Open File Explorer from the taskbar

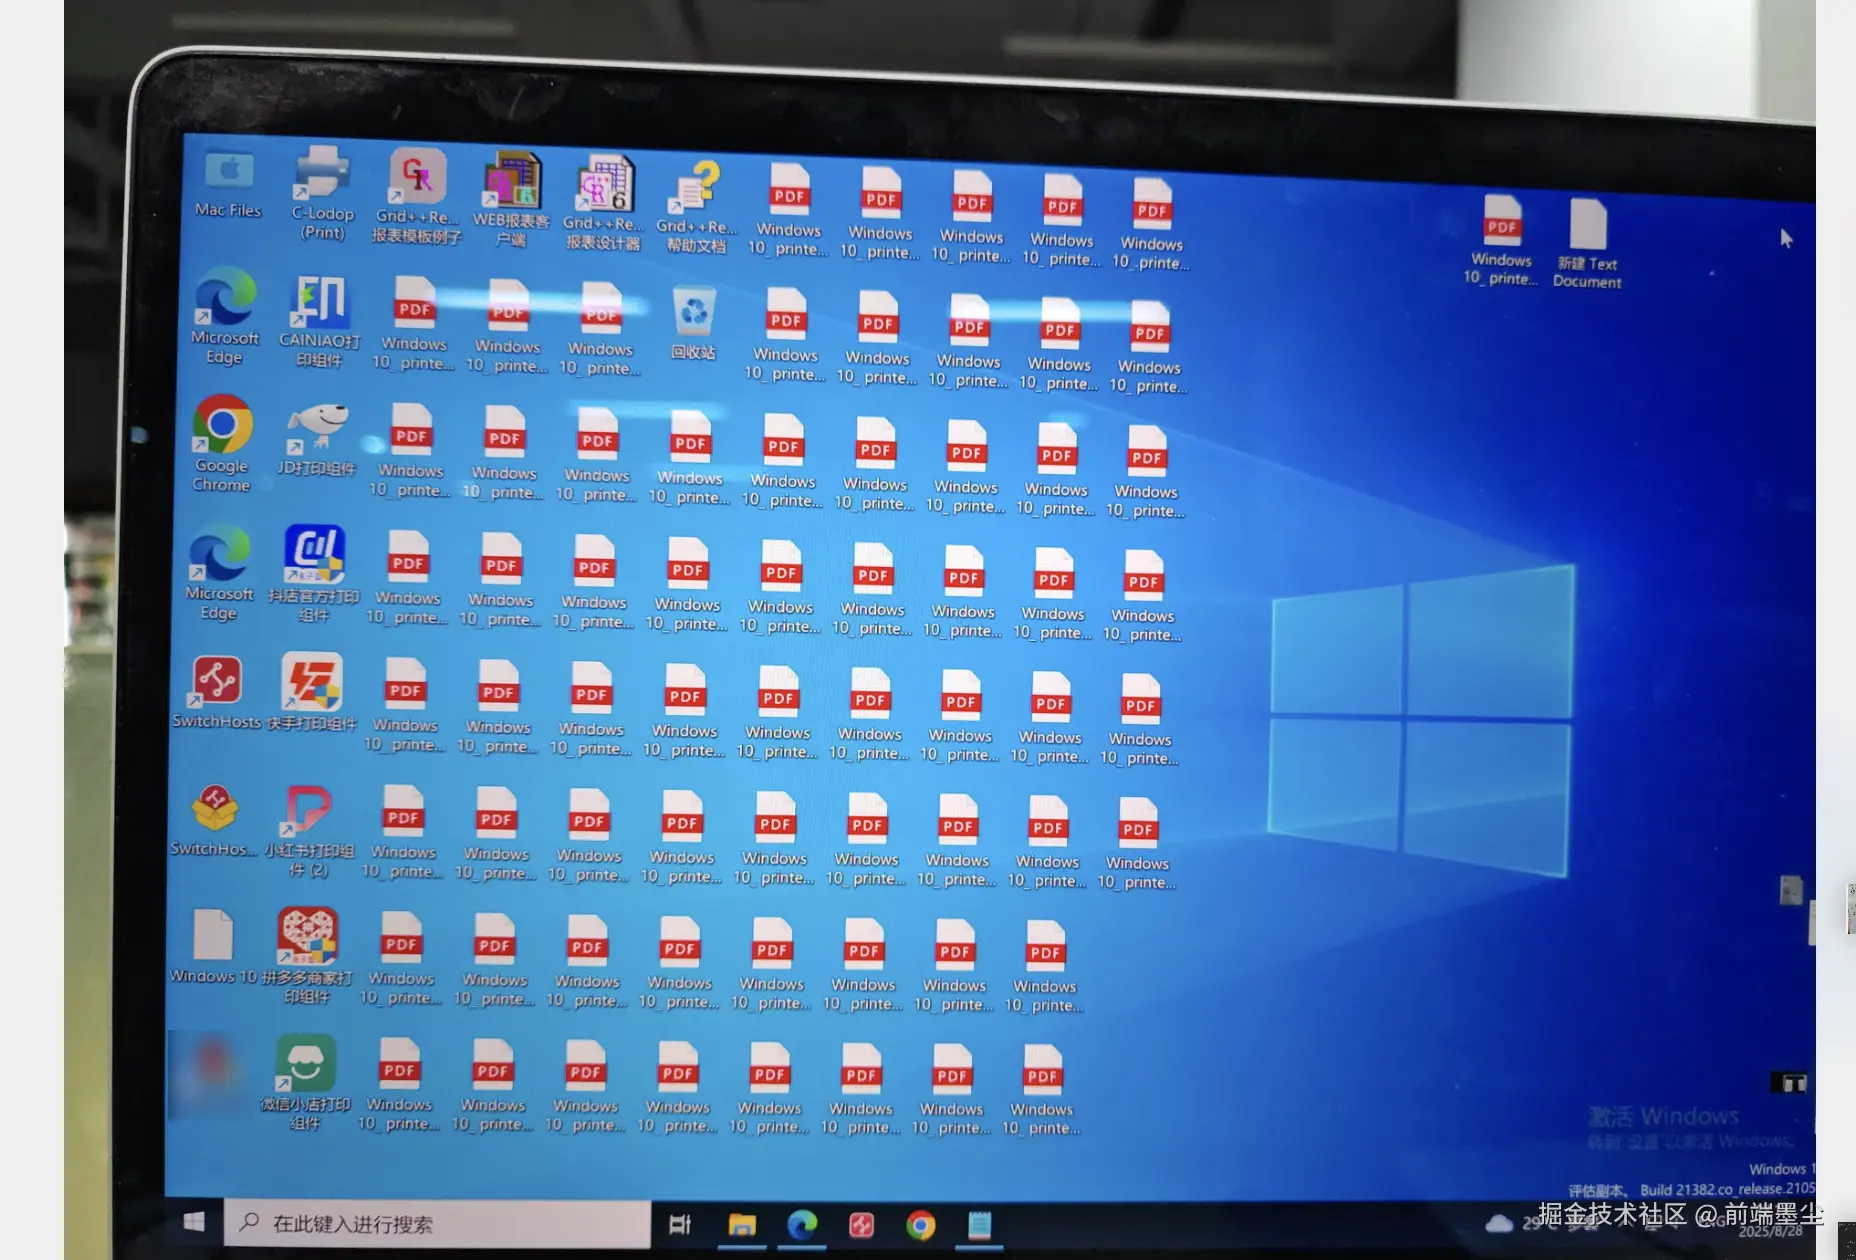pyautogui.click(x=742, y=1225)
